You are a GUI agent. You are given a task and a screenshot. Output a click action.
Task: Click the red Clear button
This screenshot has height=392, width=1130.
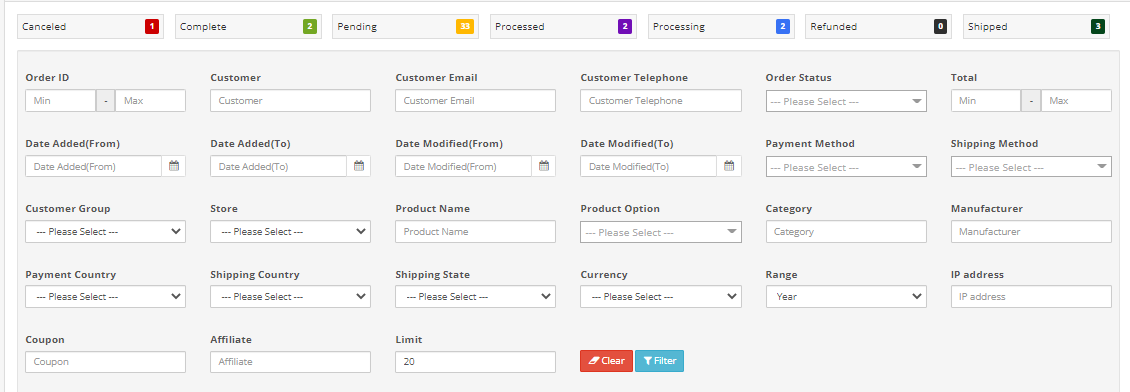pos(606,361)
